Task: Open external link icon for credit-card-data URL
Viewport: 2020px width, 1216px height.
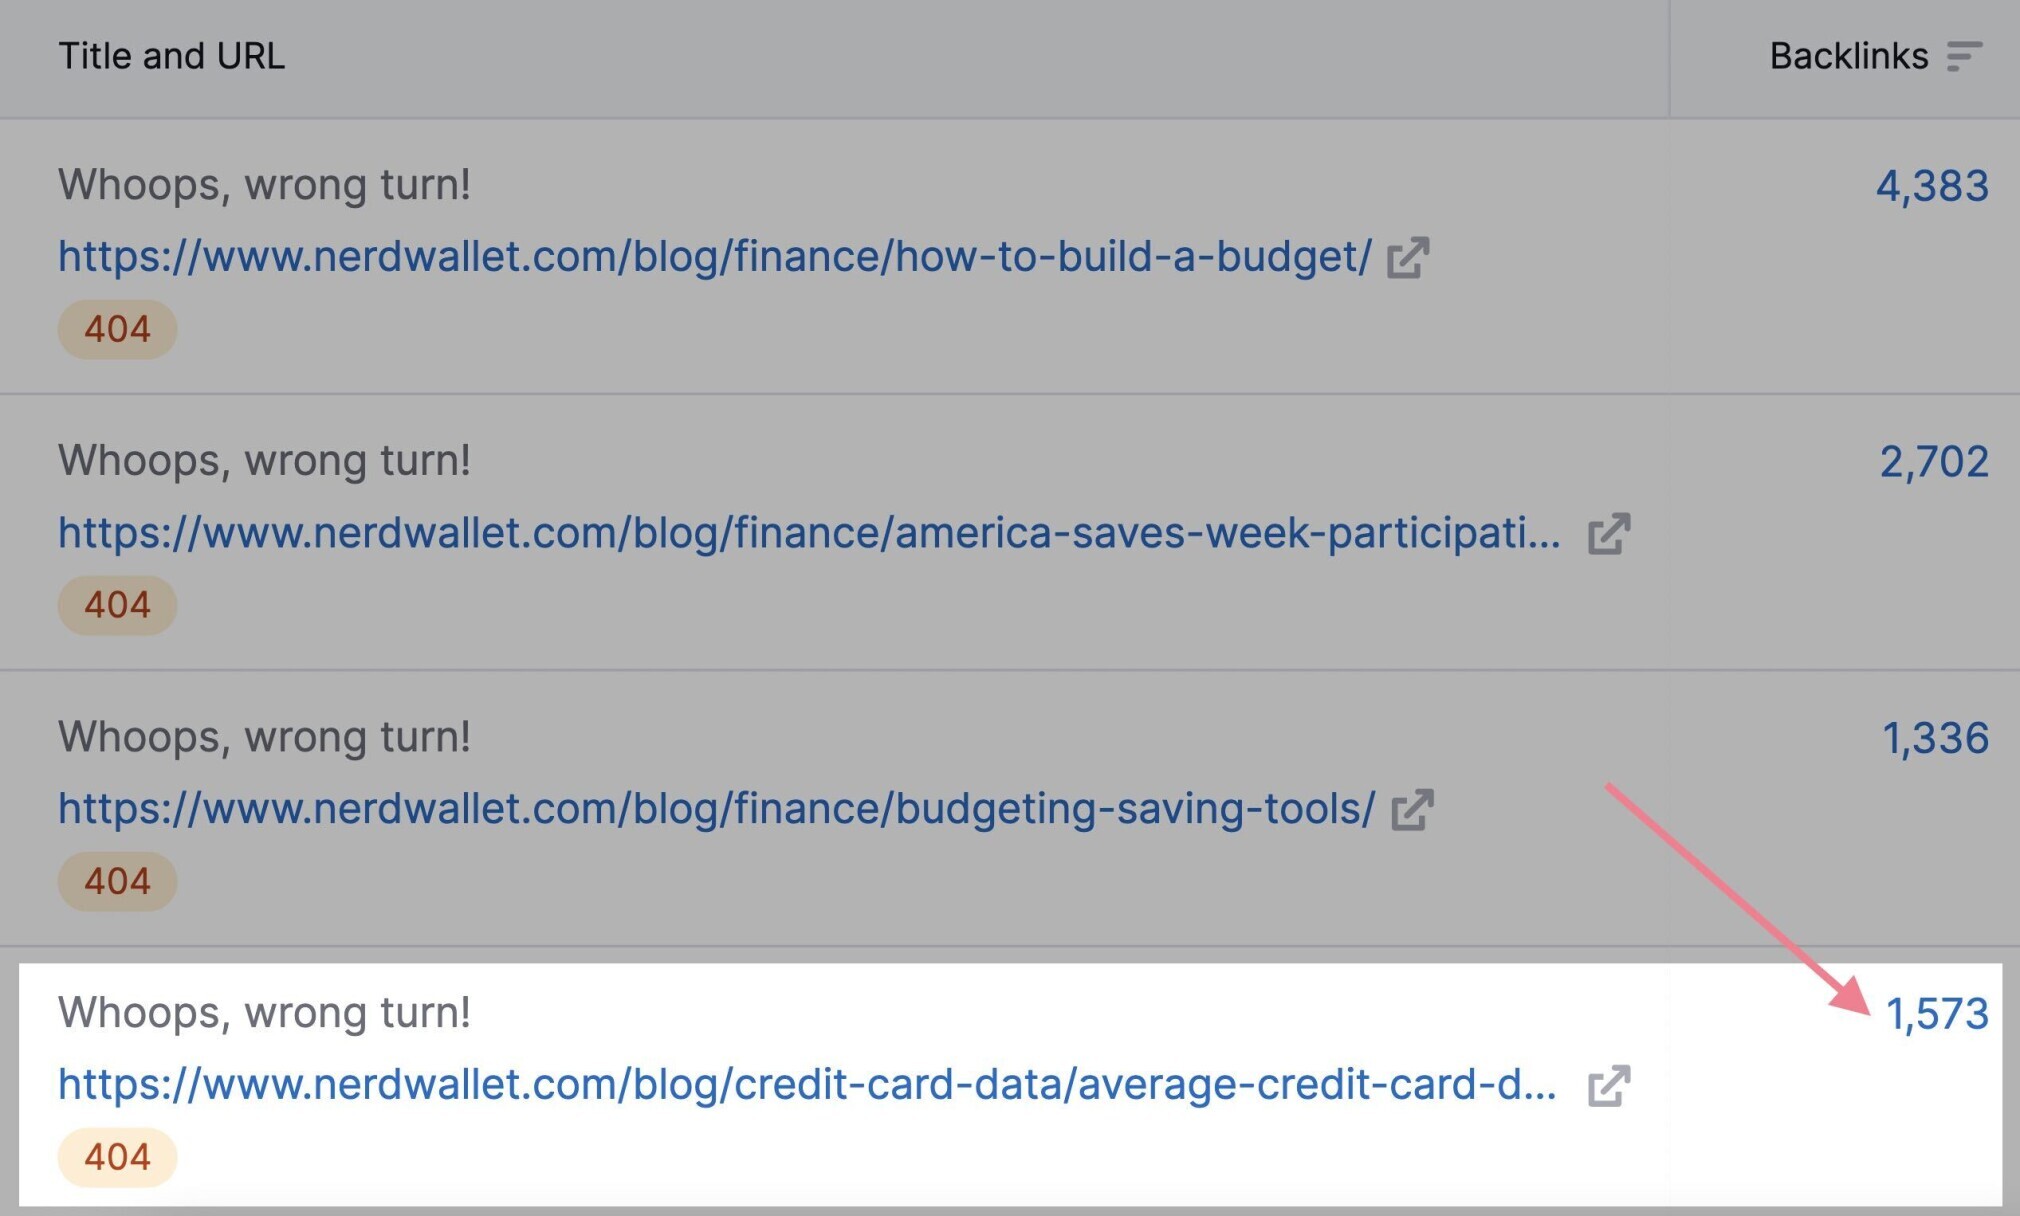Action: (1609, 1086)
